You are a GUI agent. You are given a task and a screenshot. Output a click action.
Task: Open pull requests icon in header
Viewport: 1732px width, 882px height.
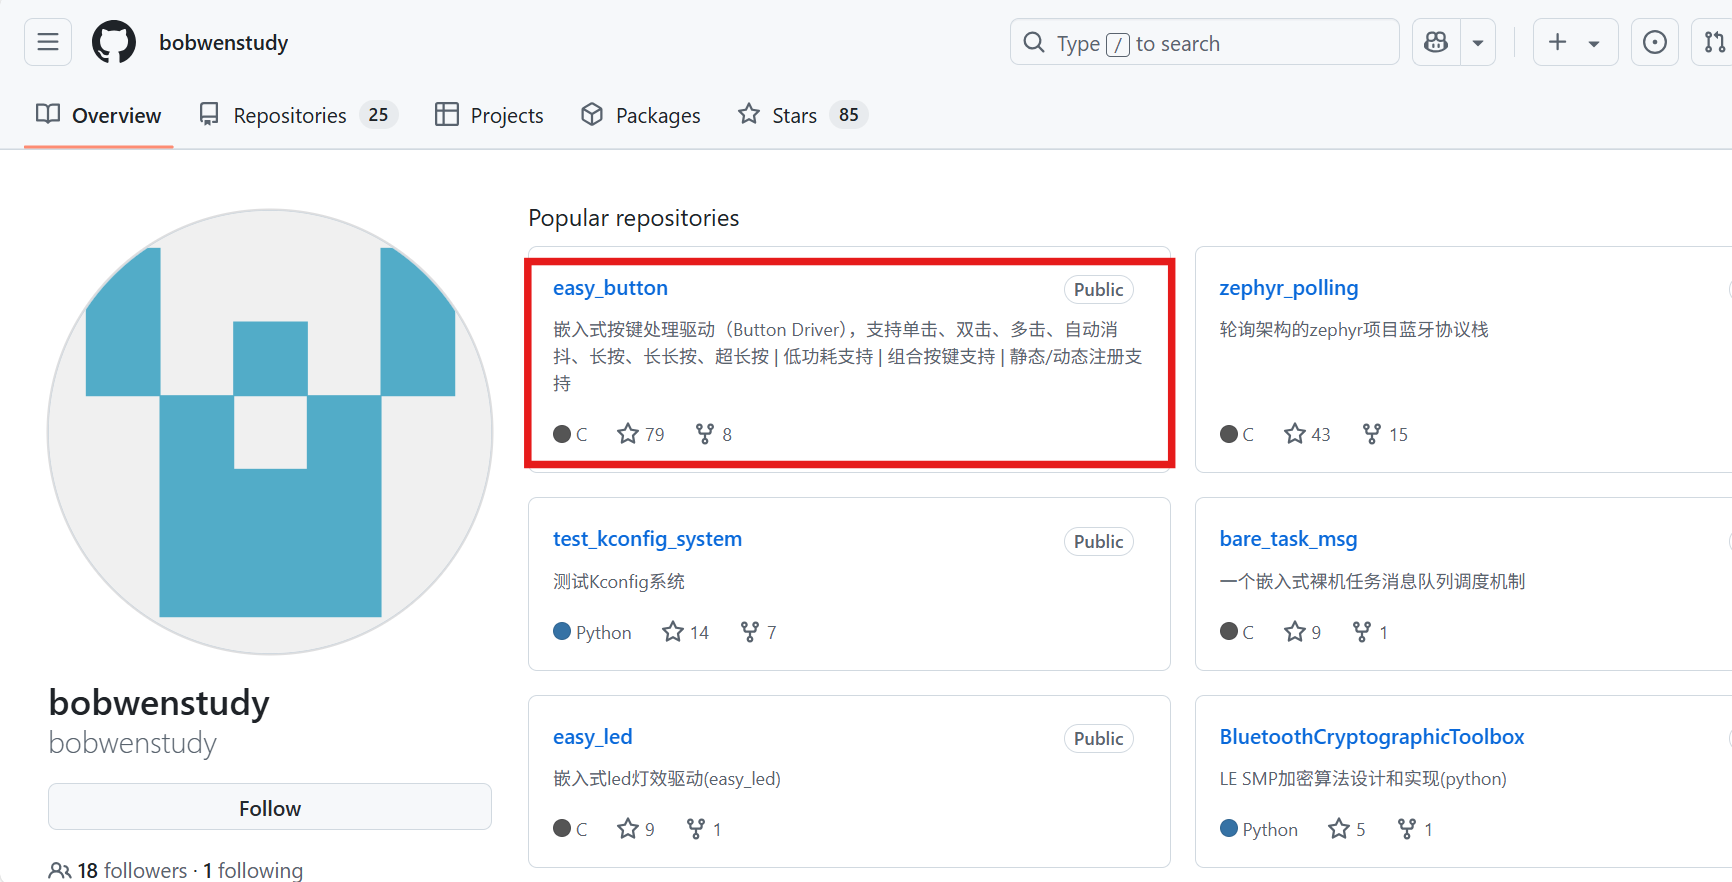click(1714, 42)
